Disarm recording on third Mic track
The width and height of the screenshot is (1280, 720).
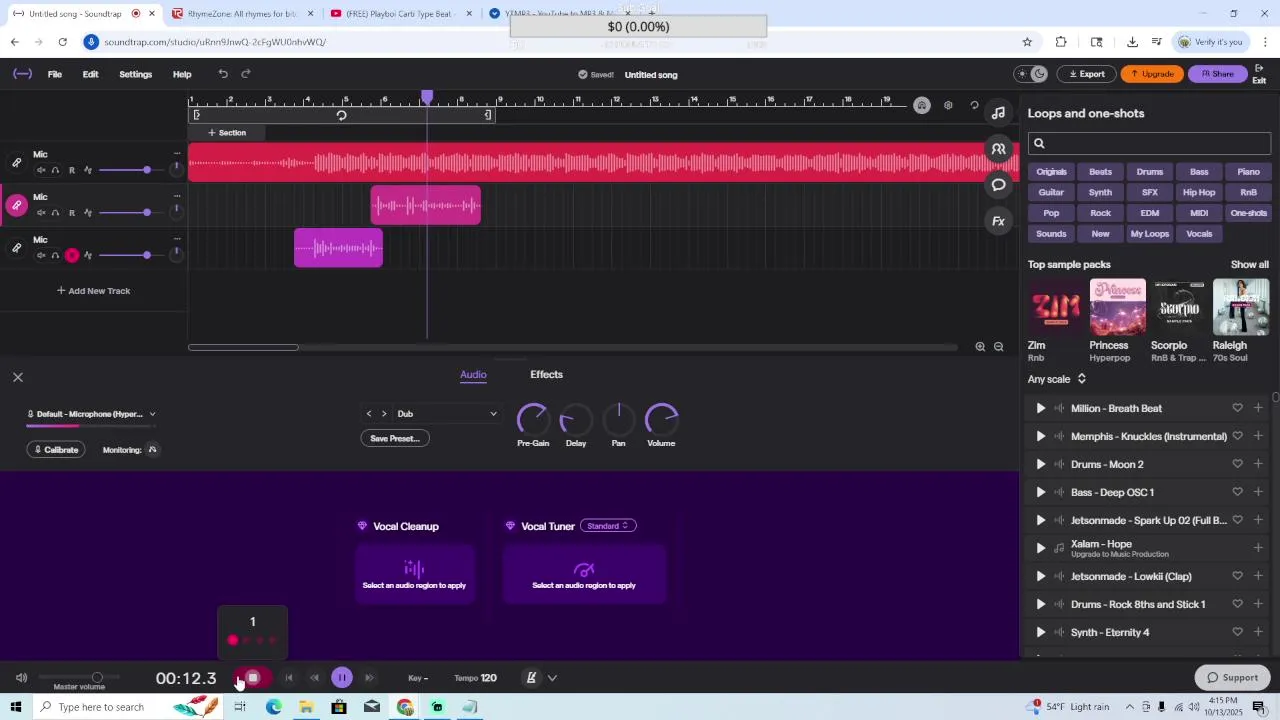pyautogui.click(x=71, y=255)
